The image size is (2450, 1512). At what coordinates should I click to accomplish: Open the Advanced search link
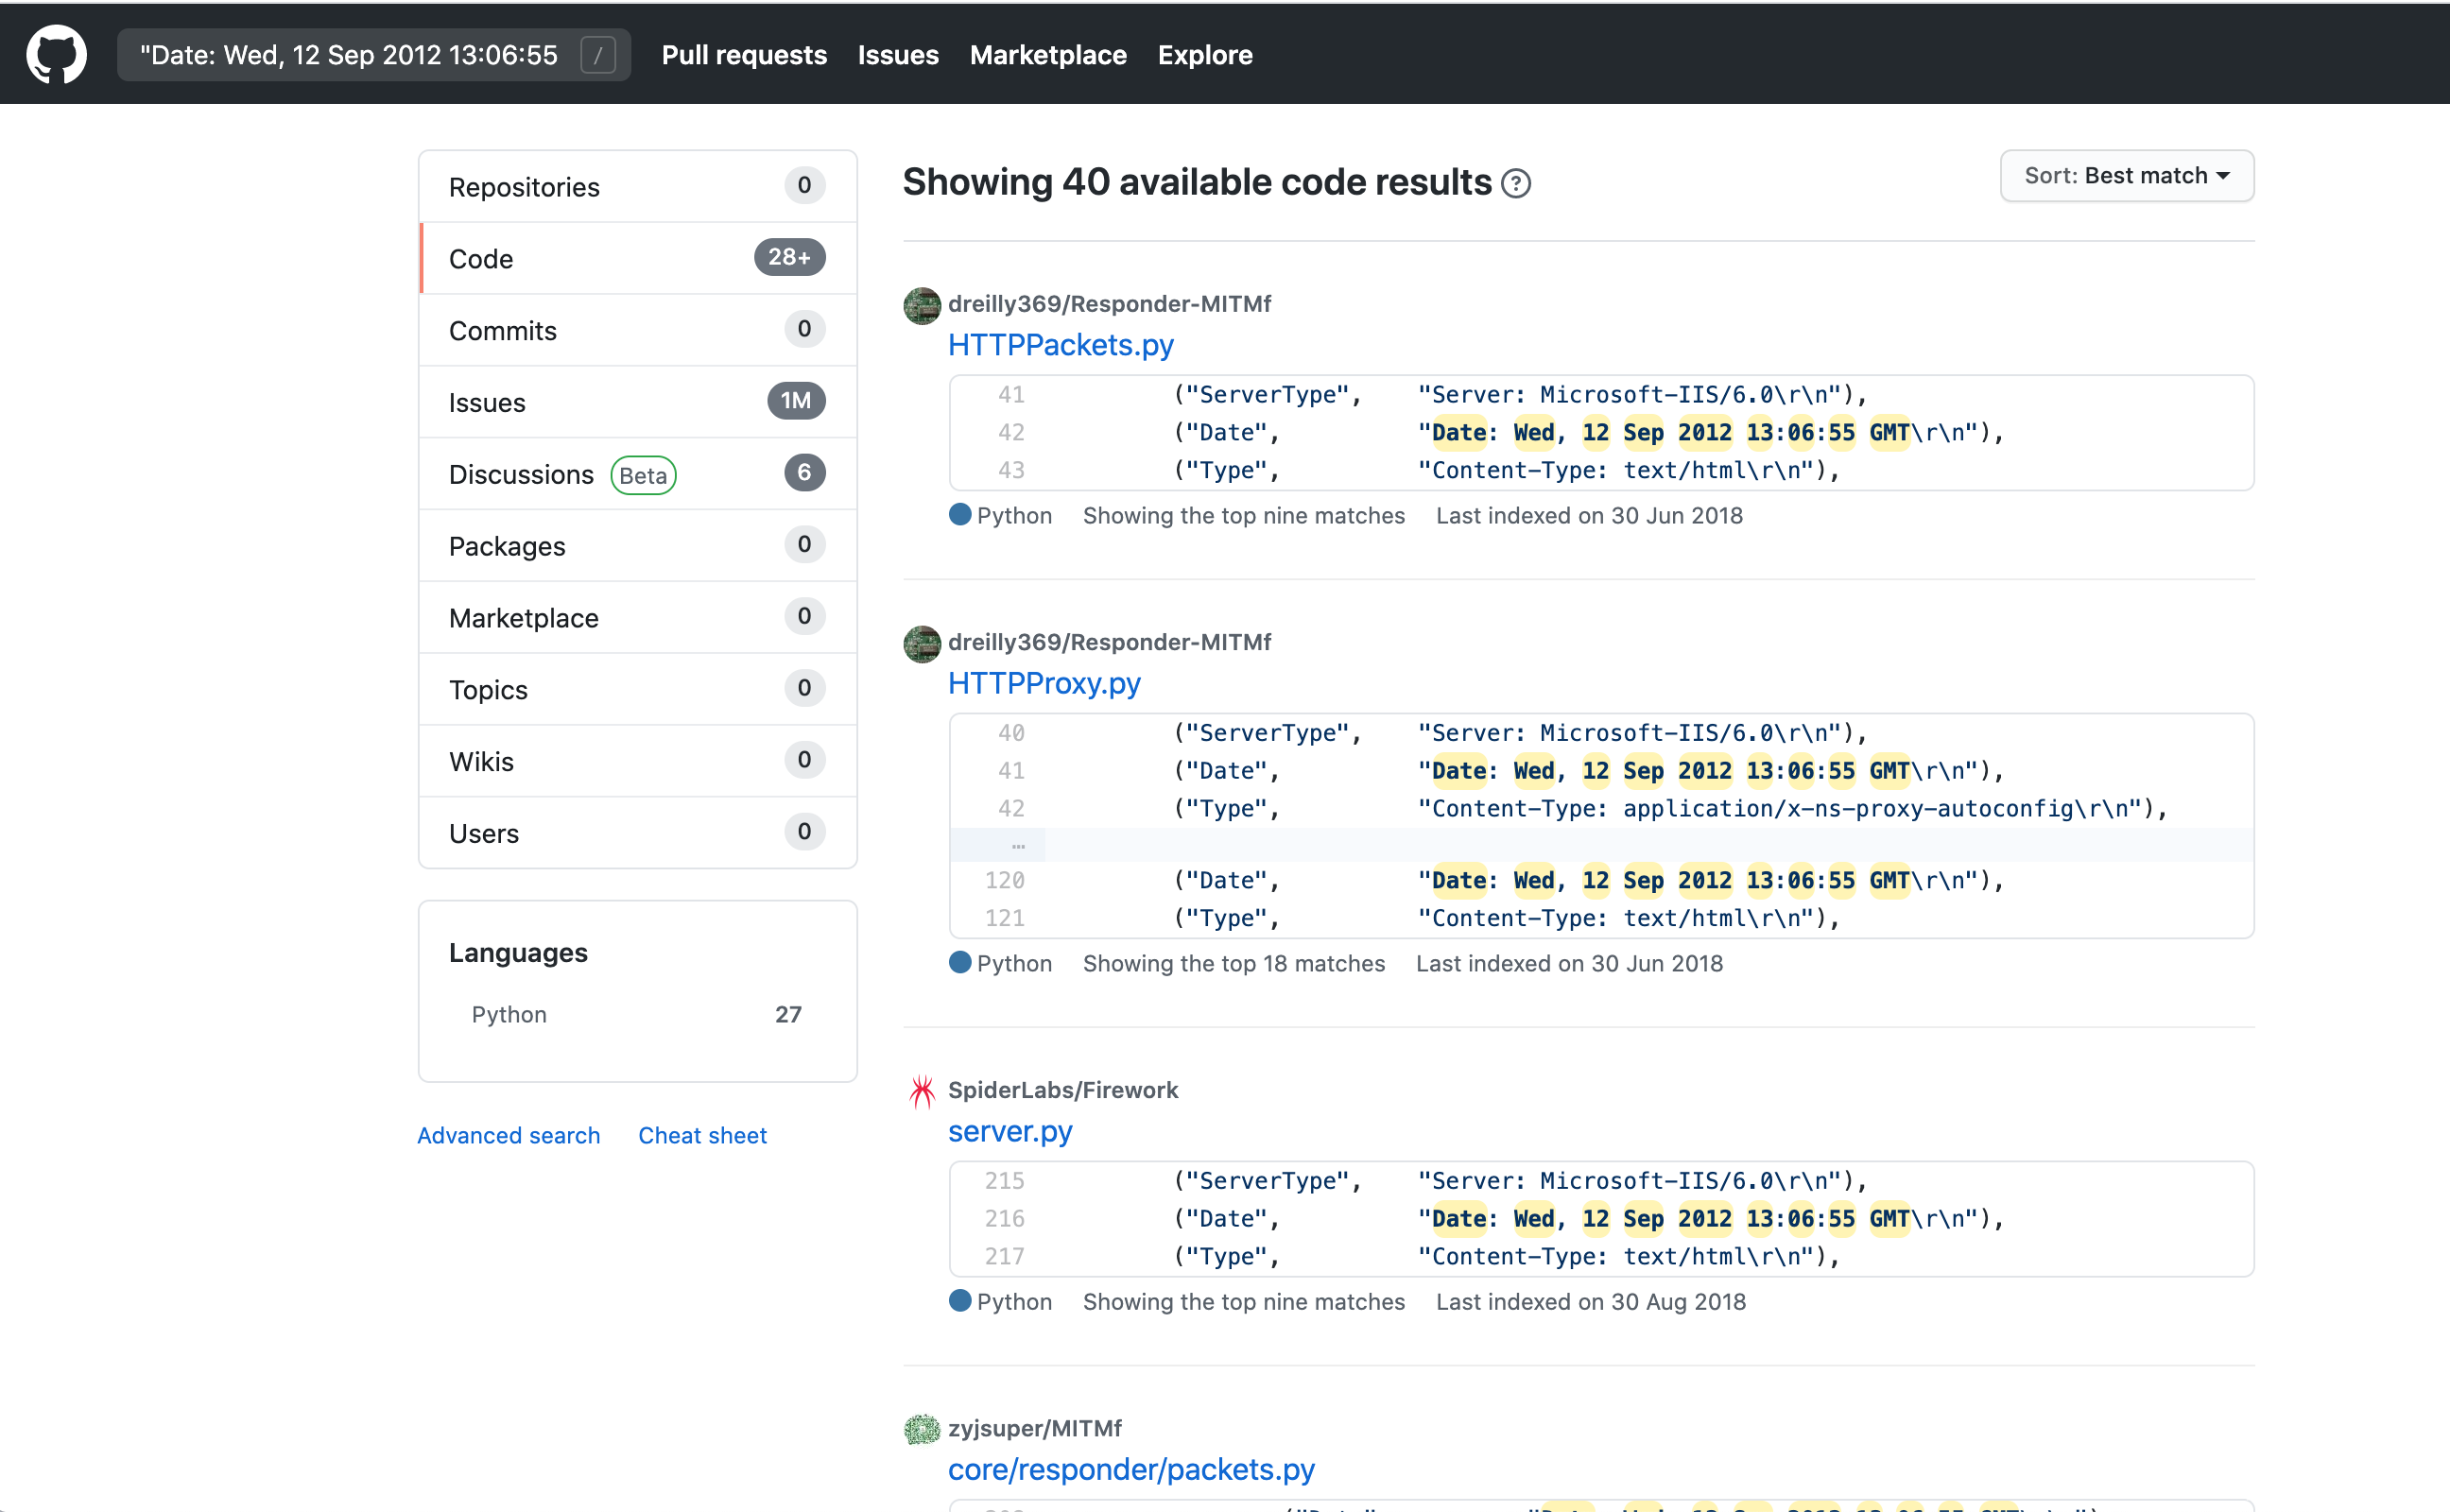point(508,1135)
